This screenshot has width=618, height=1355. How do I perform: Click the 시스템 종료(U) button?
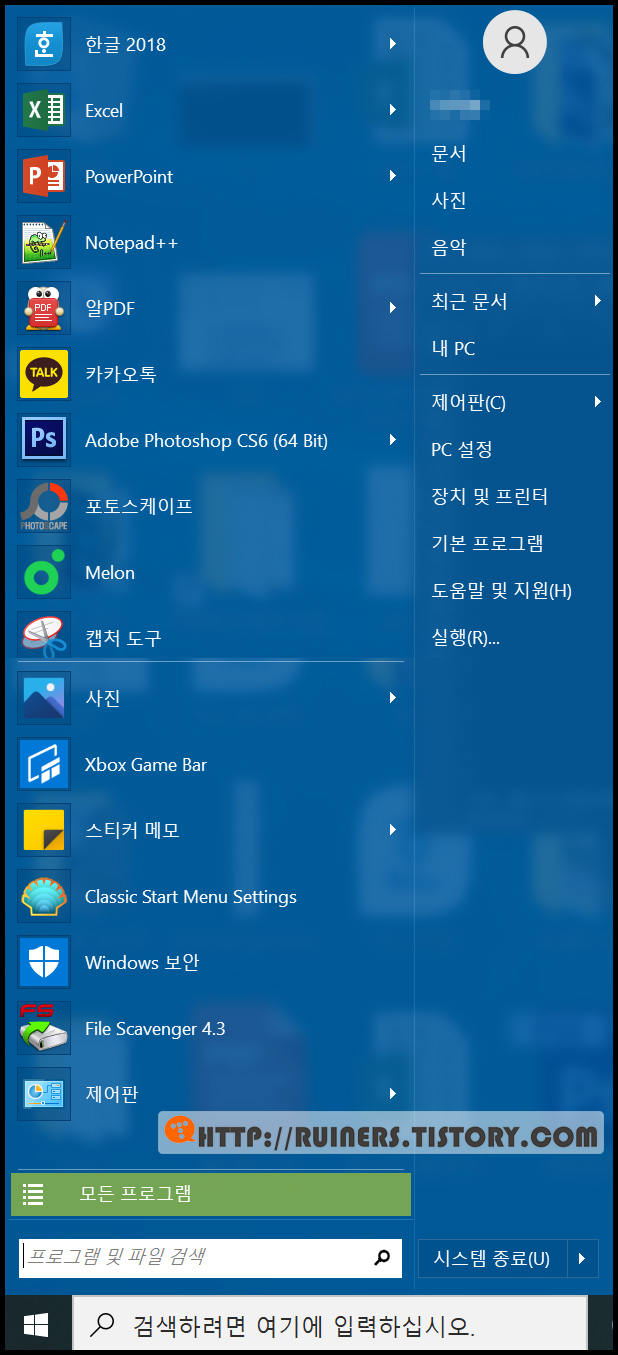[x=492, y=1258]
